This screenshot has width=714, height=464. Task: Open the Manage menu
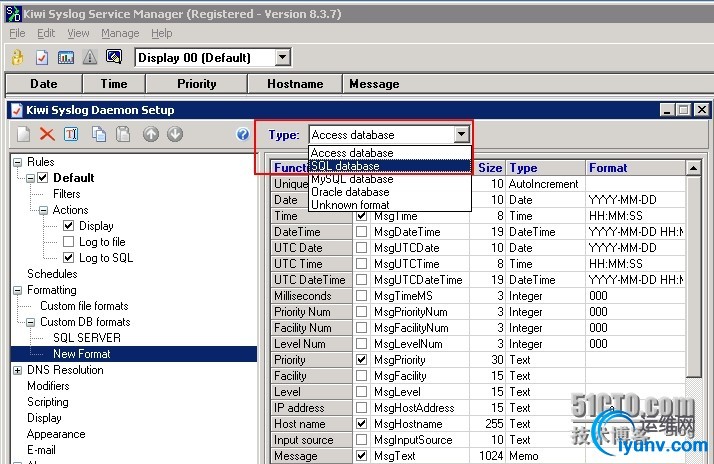[x=120, y=33]
